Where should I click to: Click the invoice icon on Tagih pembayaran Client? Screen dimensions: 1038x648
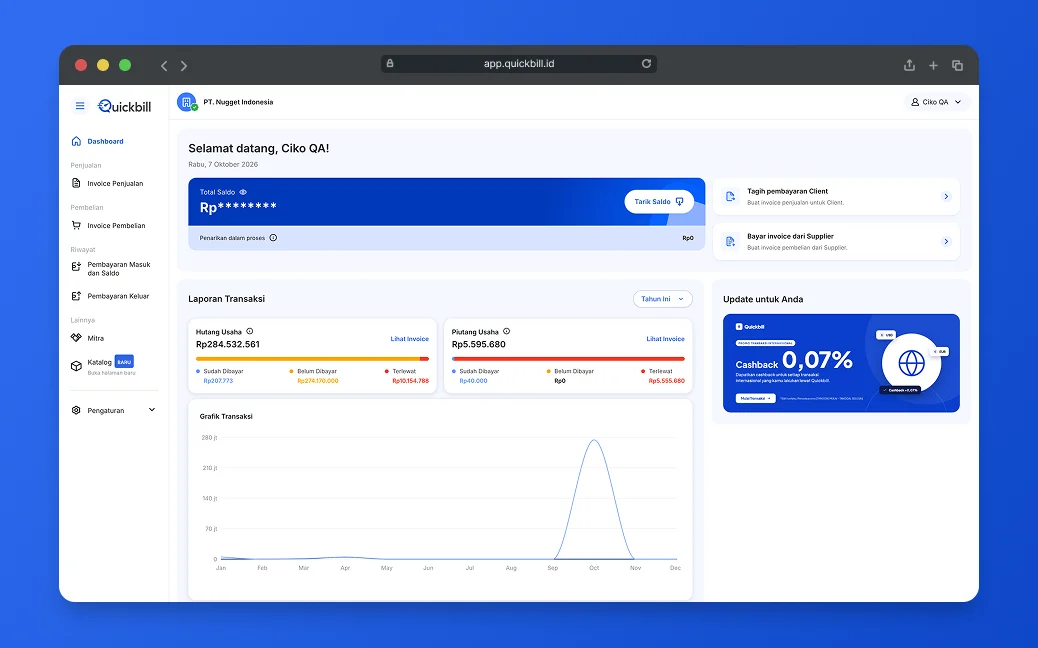(x=730, y=197)
